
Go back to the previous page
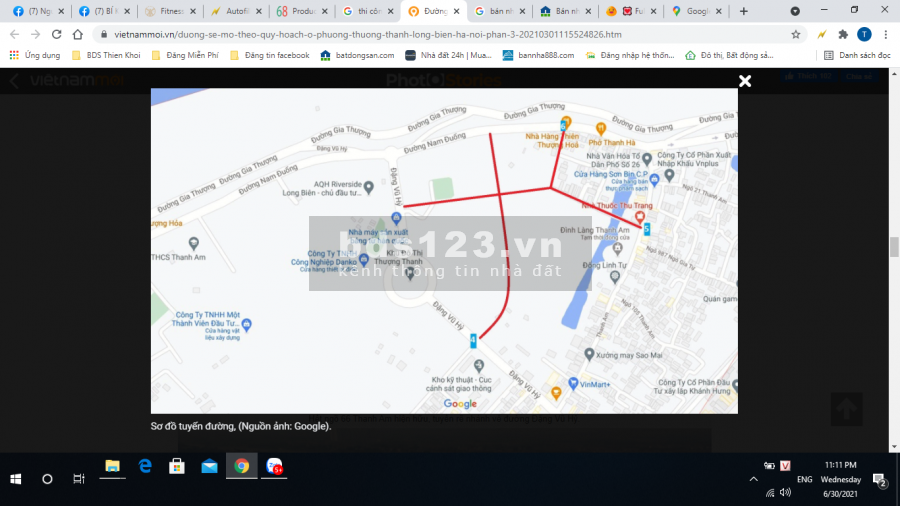(14, 34)
